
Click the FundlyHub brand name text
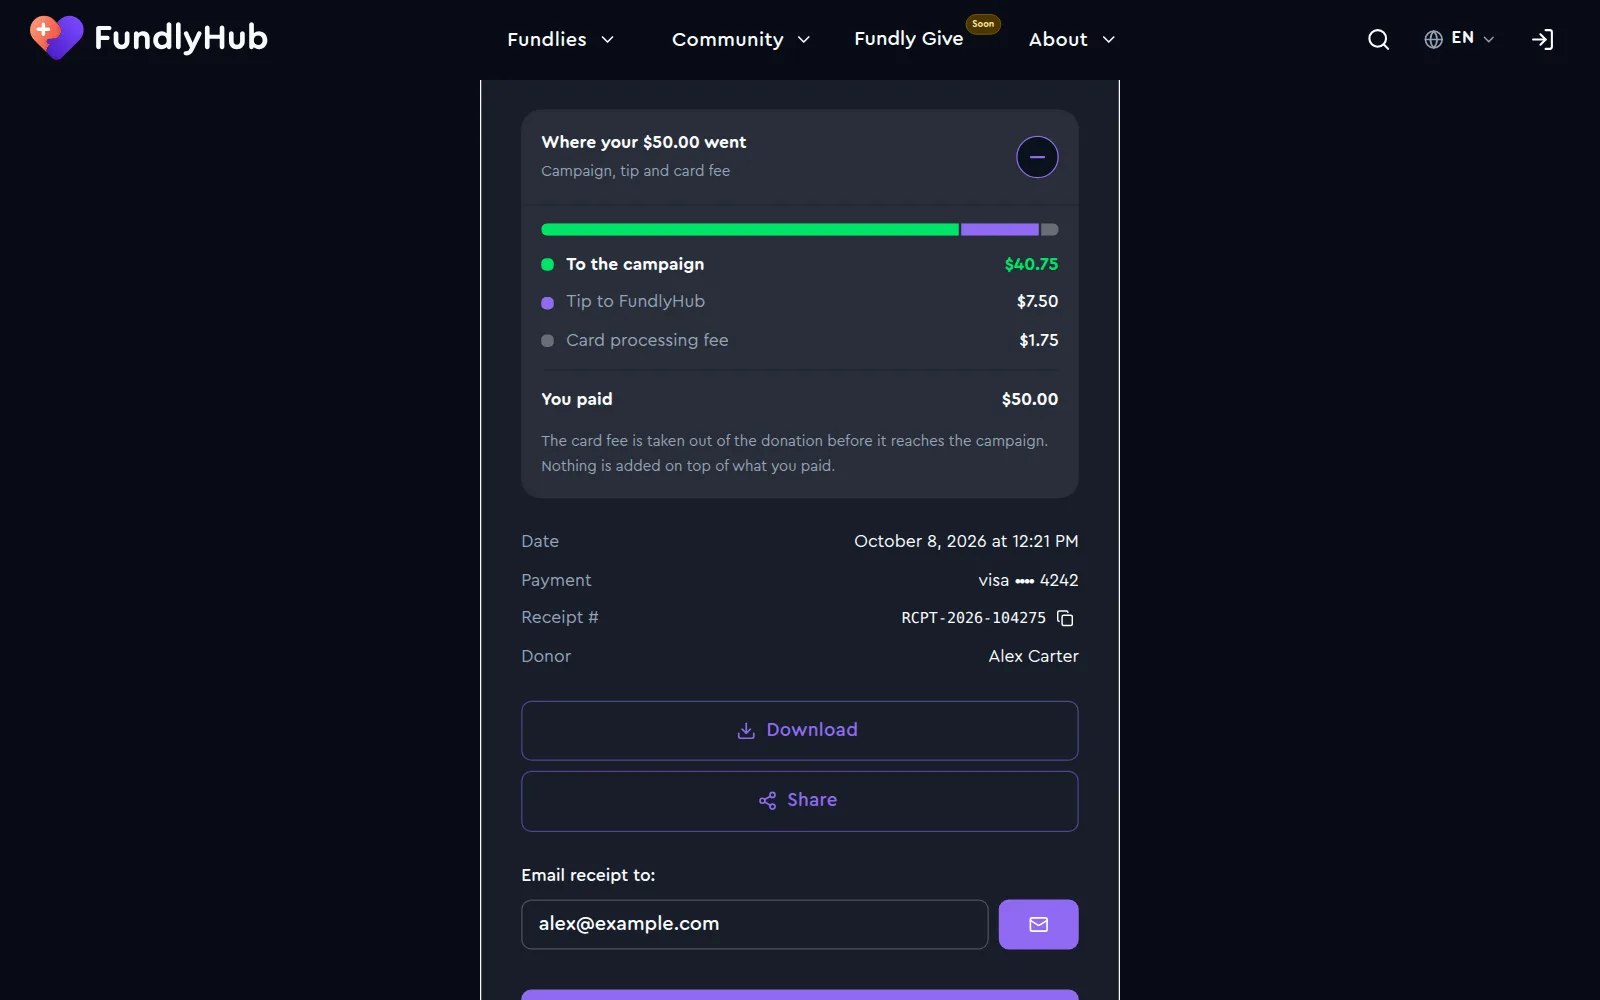(x=181, y=38)
